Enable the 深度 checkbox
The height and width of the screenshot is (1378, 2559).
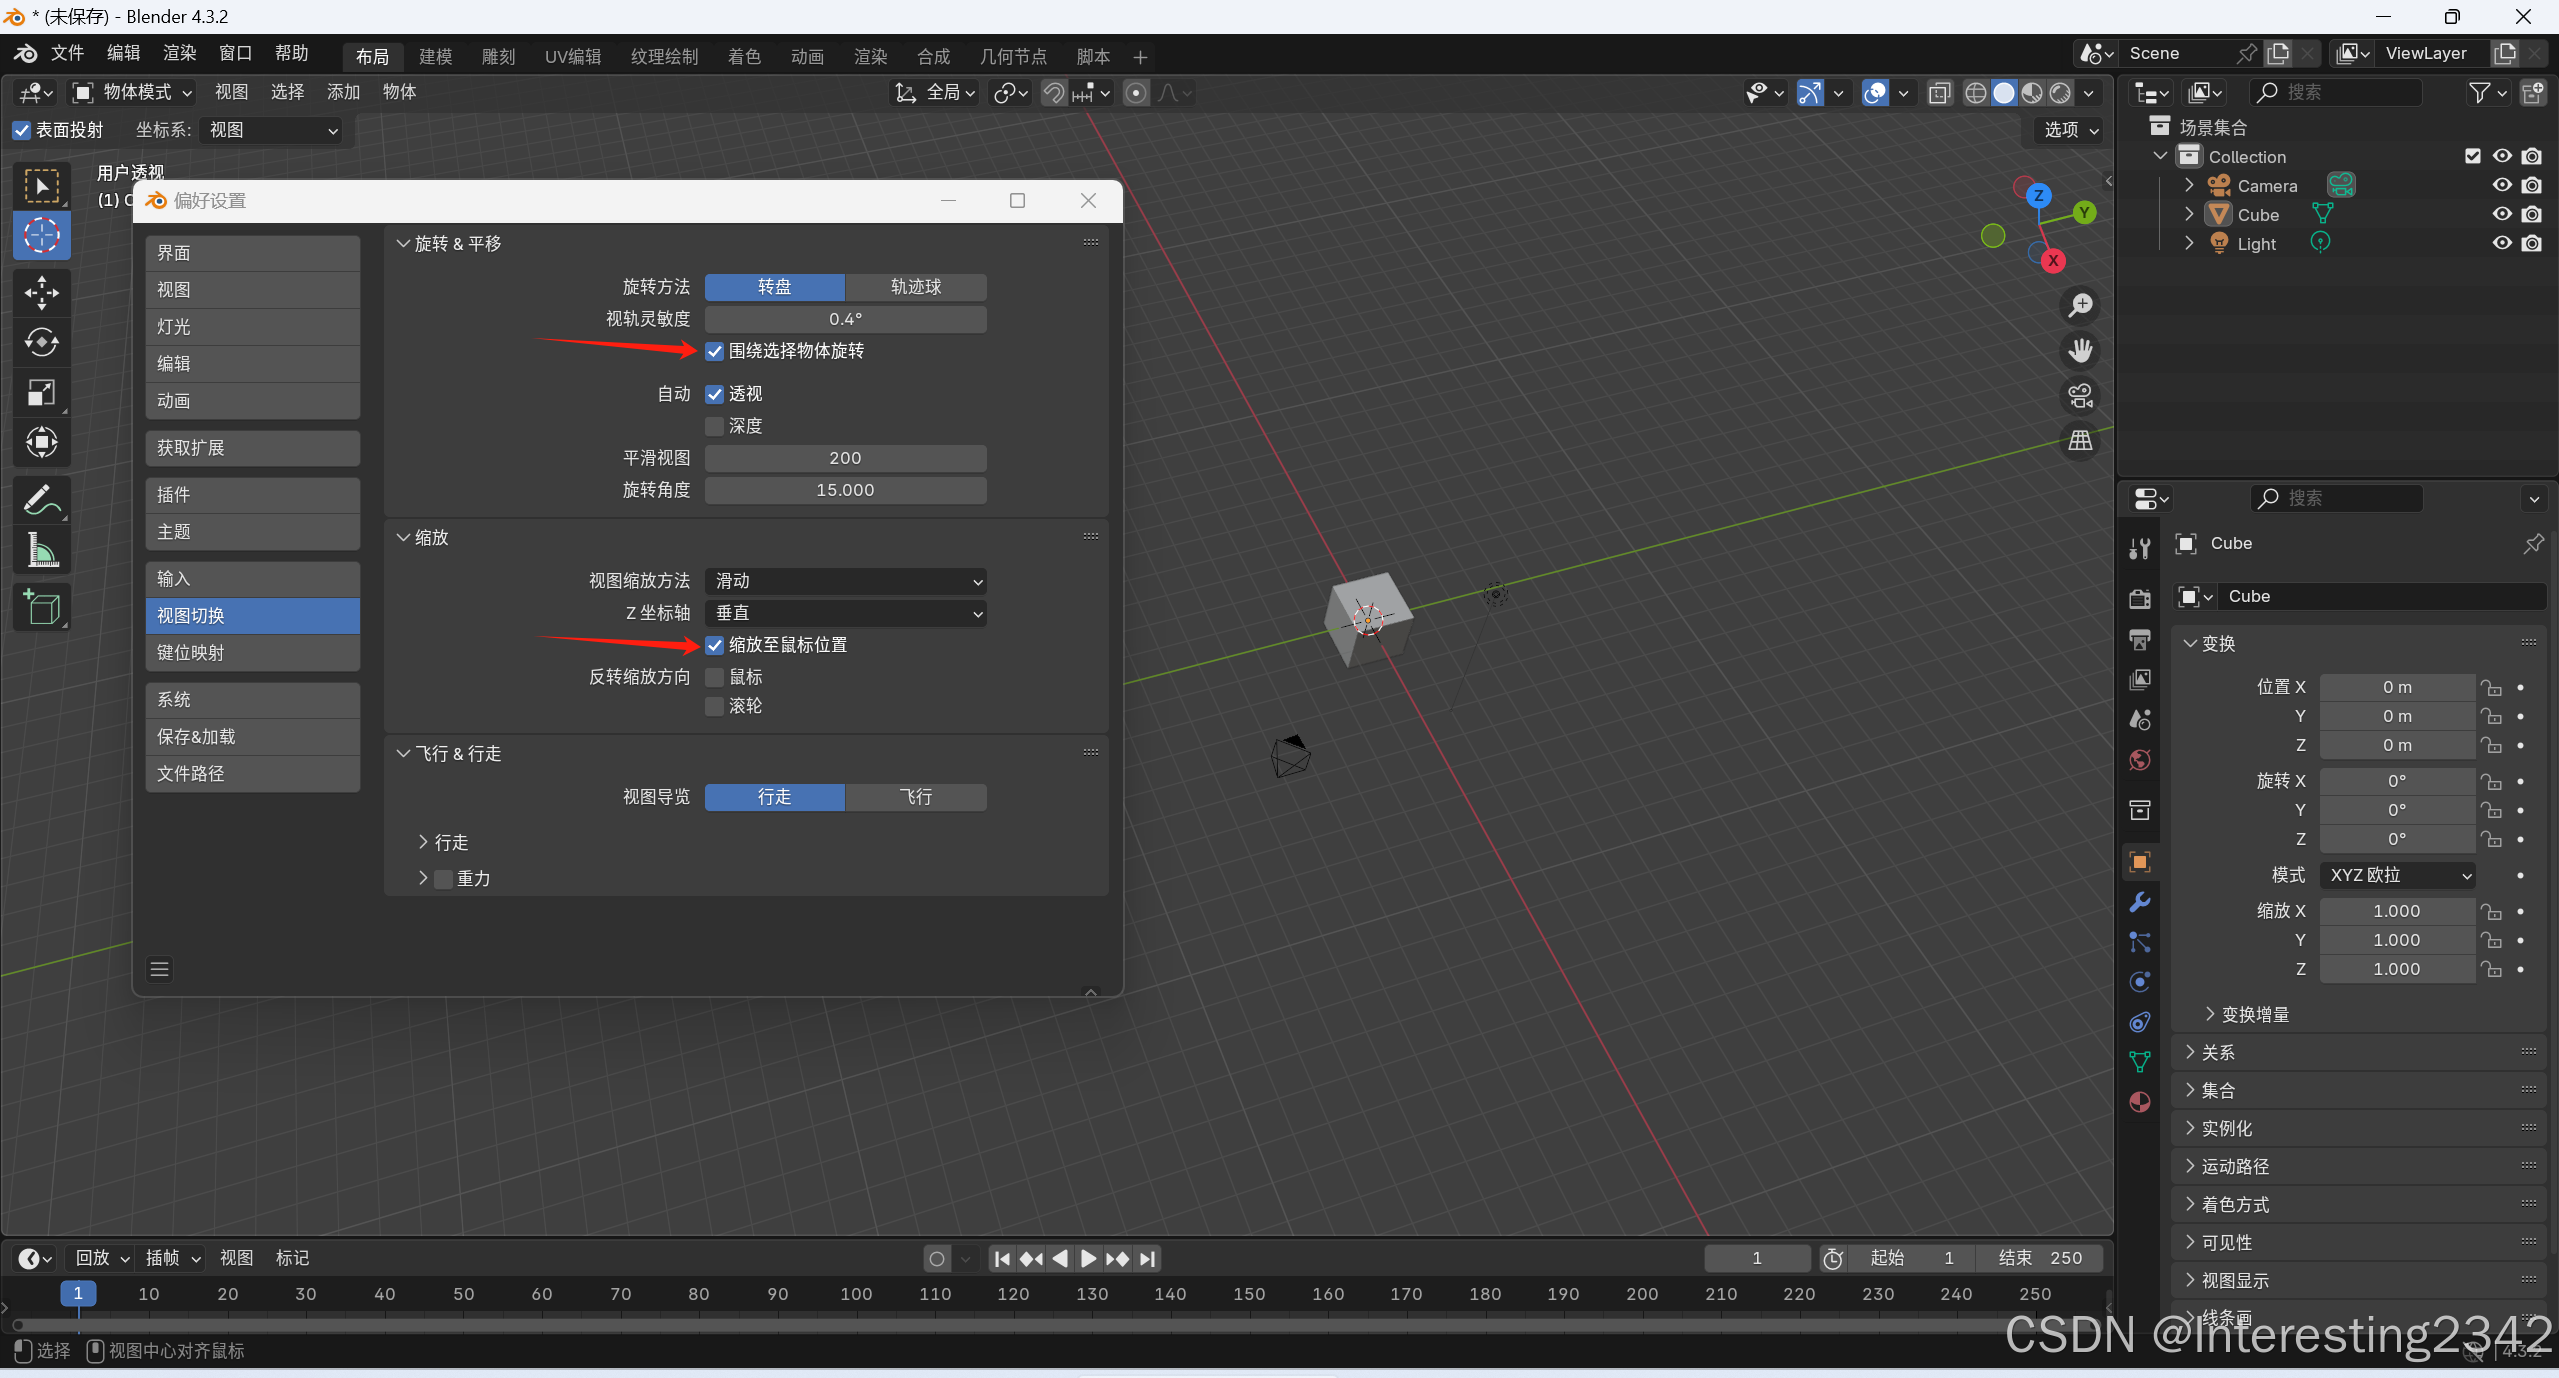pos(715,426)
